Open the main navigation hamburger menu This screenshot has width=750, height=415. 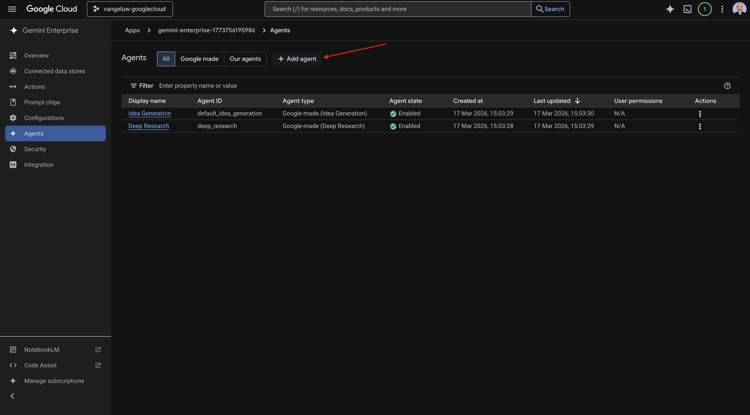coord(12,9)
